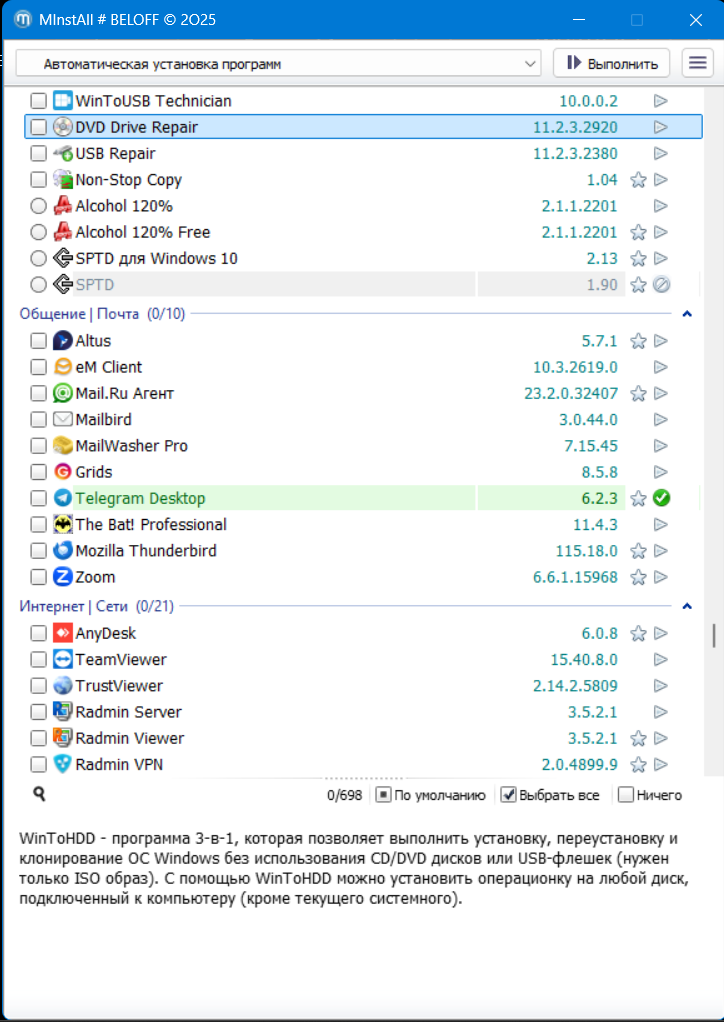Collapse the Интернет | Сети section
This screenshot has height=1022, width=724.
tap(687, 606)
